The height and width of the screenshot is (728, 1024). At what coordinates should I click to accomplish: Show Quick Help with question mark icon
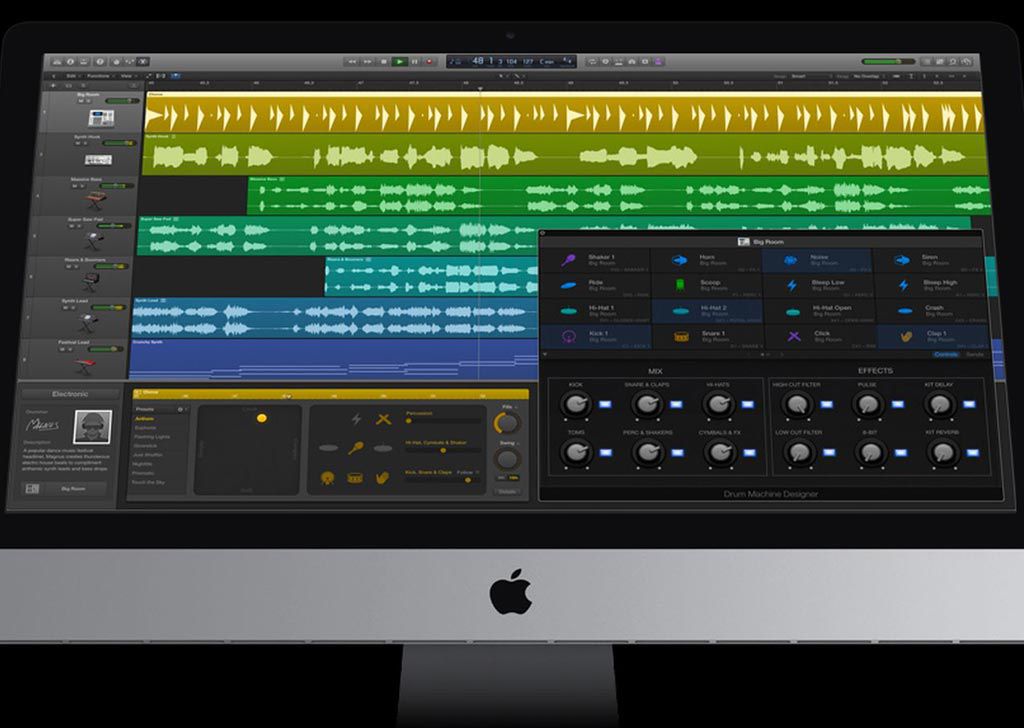[x=100, y=61]
